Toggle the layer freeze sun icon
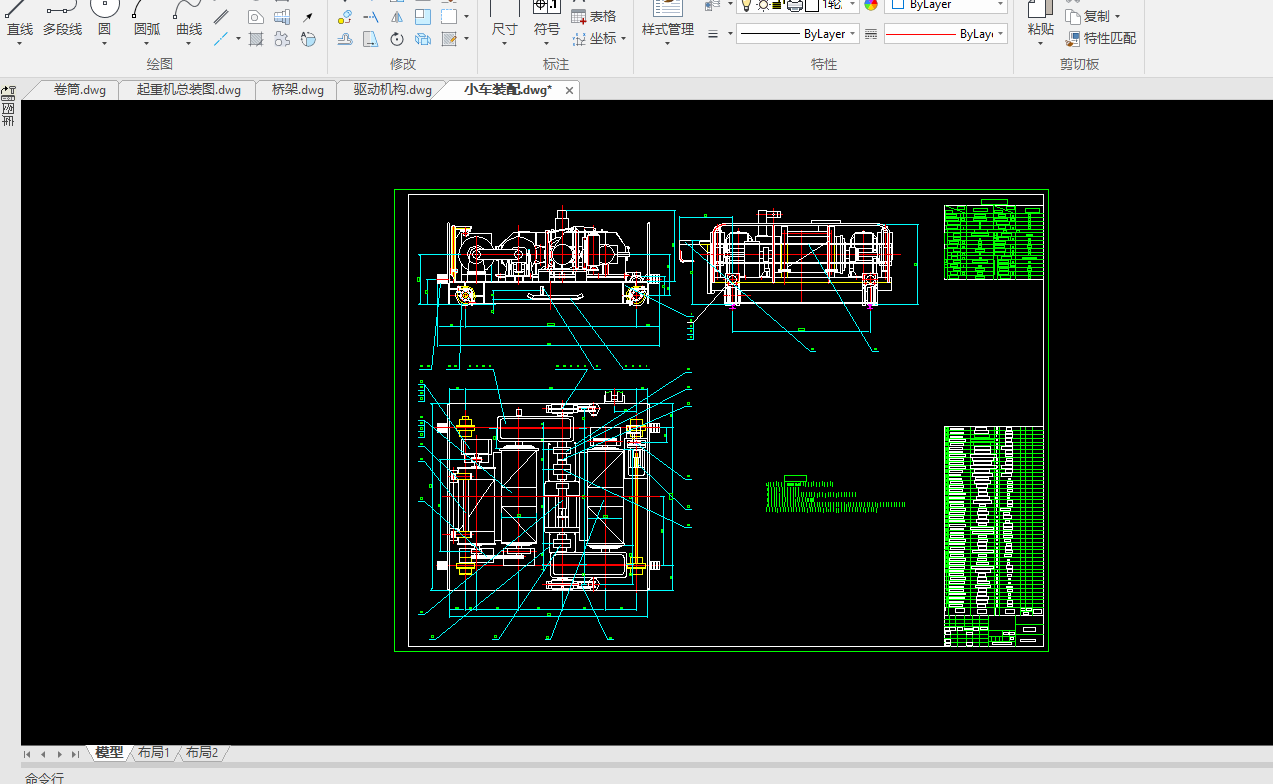 point(764,5)
